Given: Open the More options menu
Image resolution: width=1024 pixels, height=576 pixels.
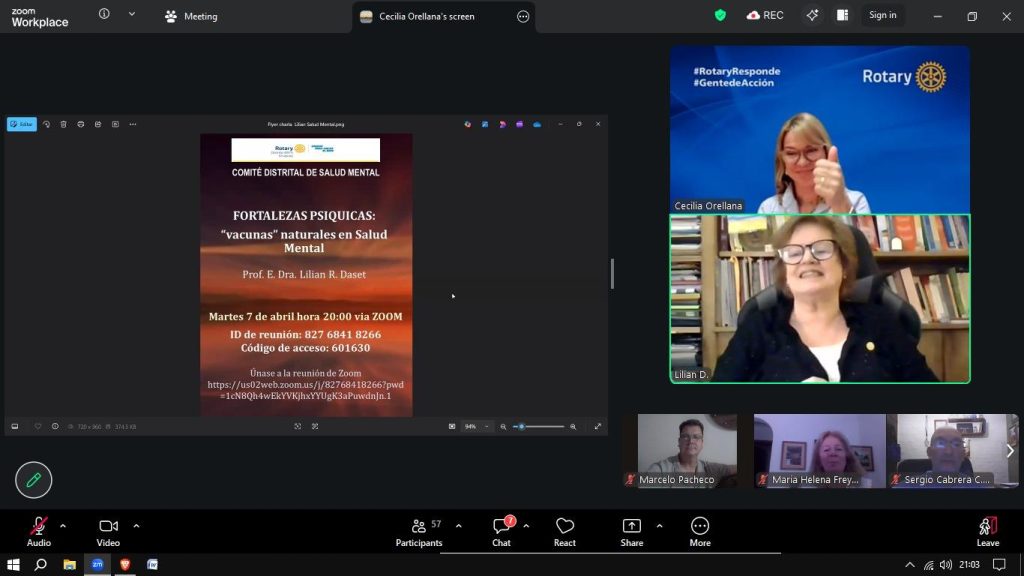Looking at the screenshot, I should (x=700, y=531).
